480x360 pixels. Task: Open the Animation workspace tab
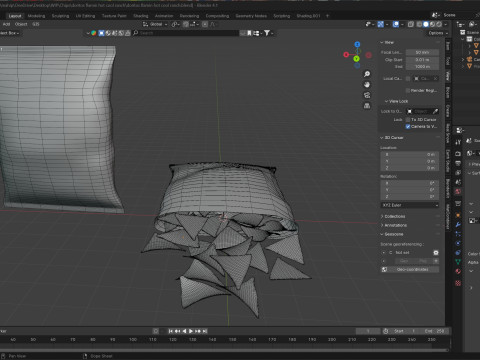[164, 16]
